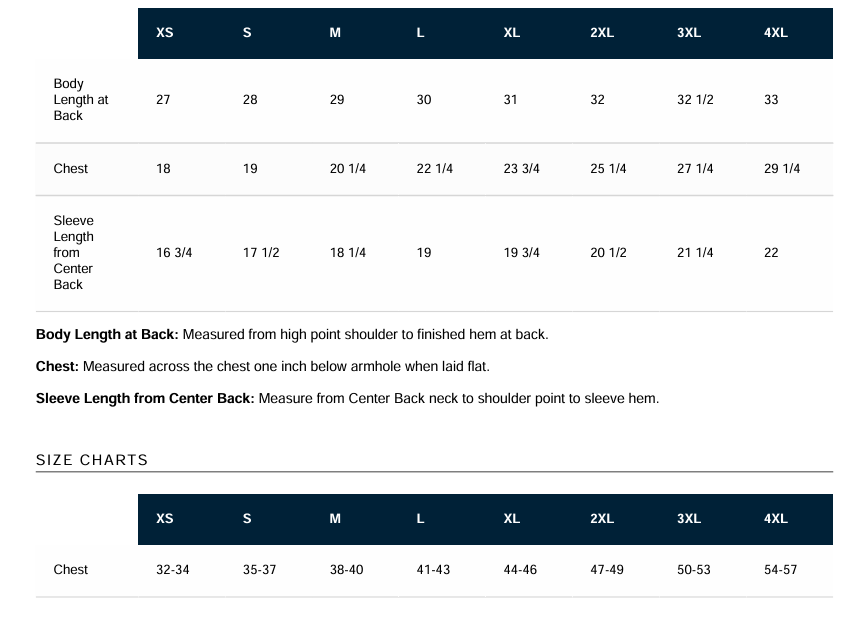Click the sleeve length value 16 3/4
This screenshot has width=856, height=636.
pyautogui.click(x=174, y=253)
